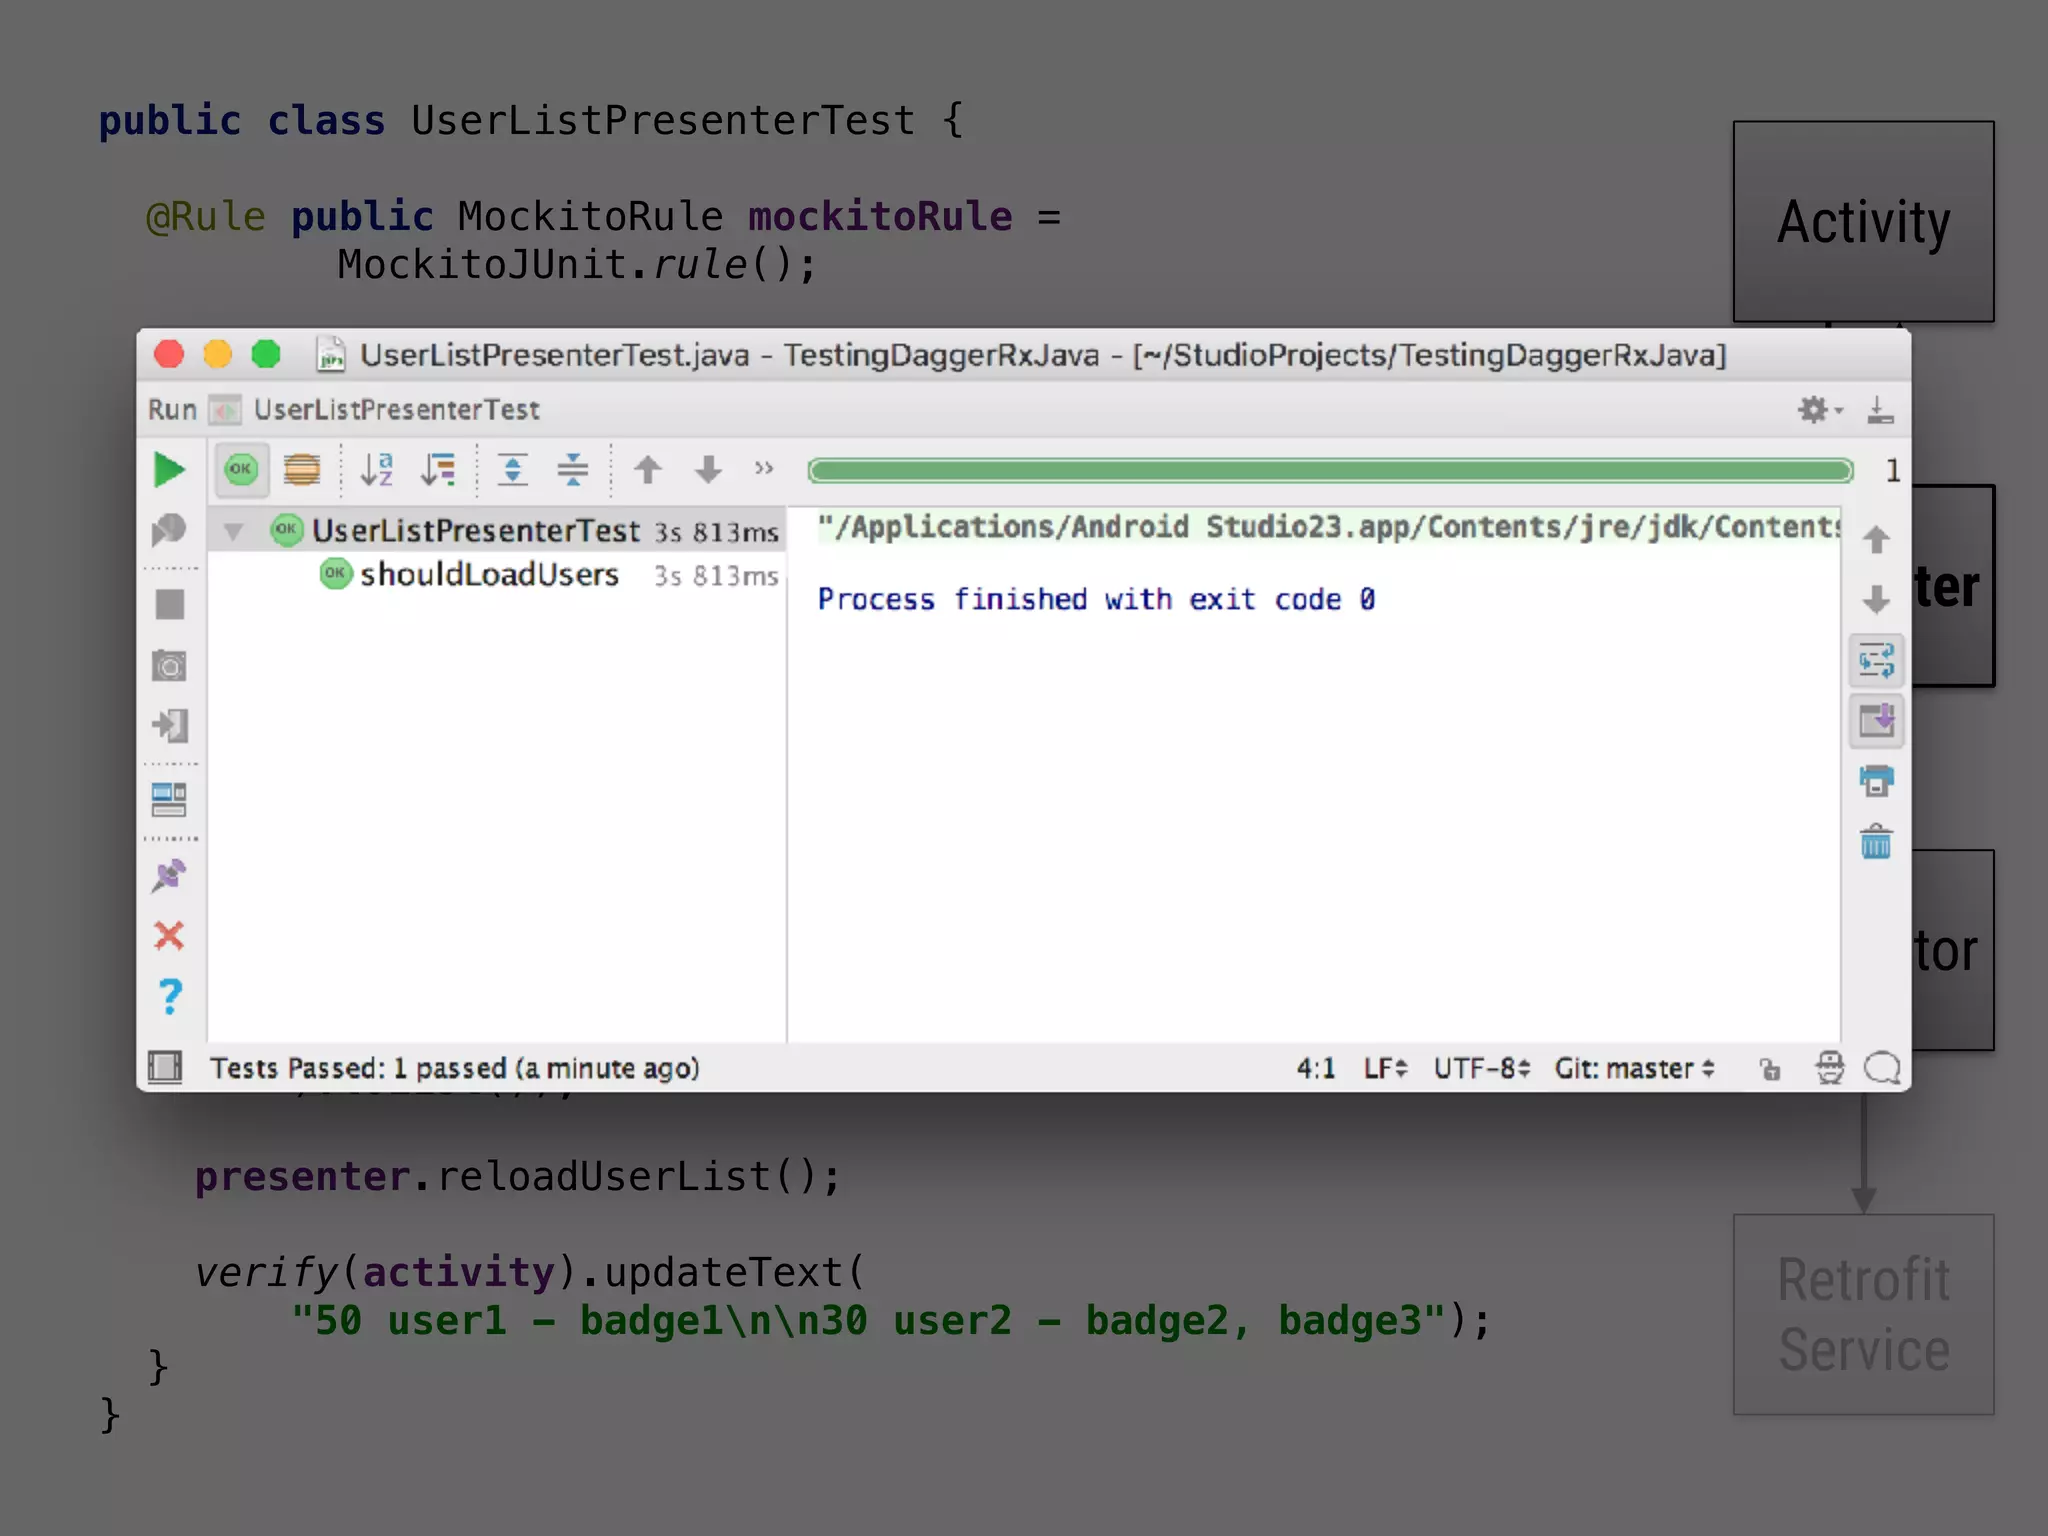Collapse all test nodes
This screenshot has height=1536, width=2048.
(572, 469)
